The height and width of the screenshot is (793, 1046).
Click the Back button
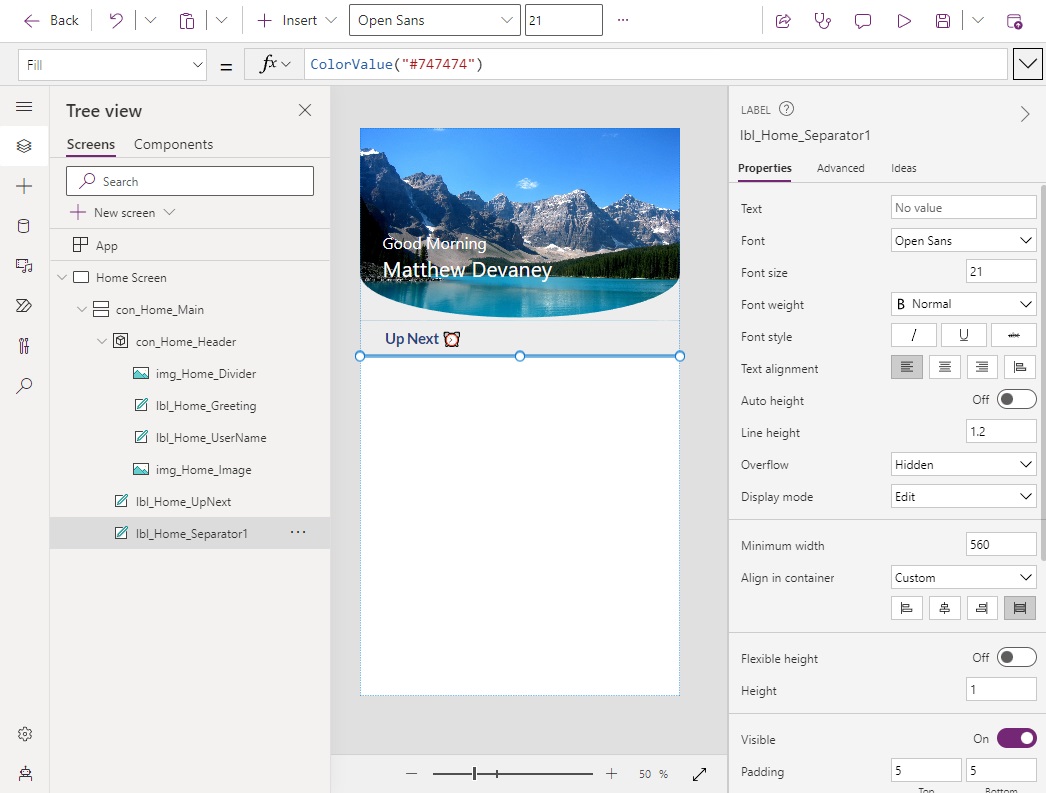click(x=51, y=20)
